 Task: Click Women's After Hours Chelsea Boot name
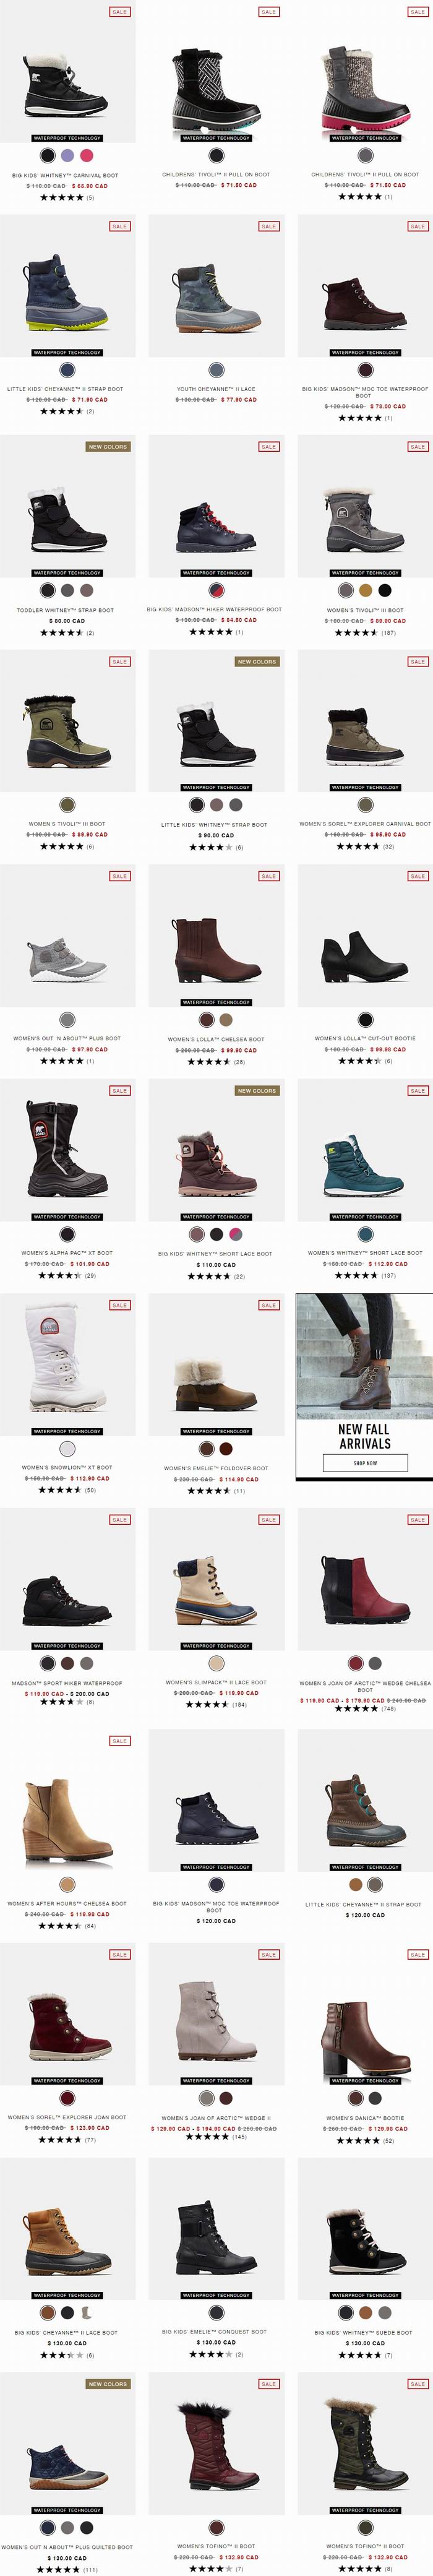coord(67,1904)
